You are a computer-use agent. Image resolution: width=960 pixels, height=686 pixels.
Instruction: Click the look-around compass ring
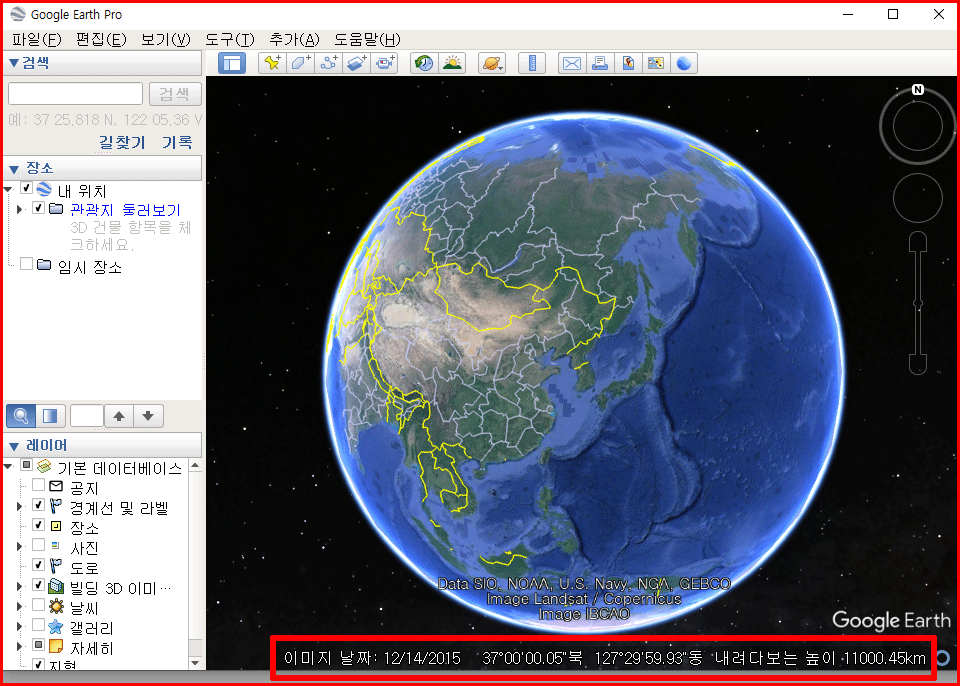coord(918,126)
